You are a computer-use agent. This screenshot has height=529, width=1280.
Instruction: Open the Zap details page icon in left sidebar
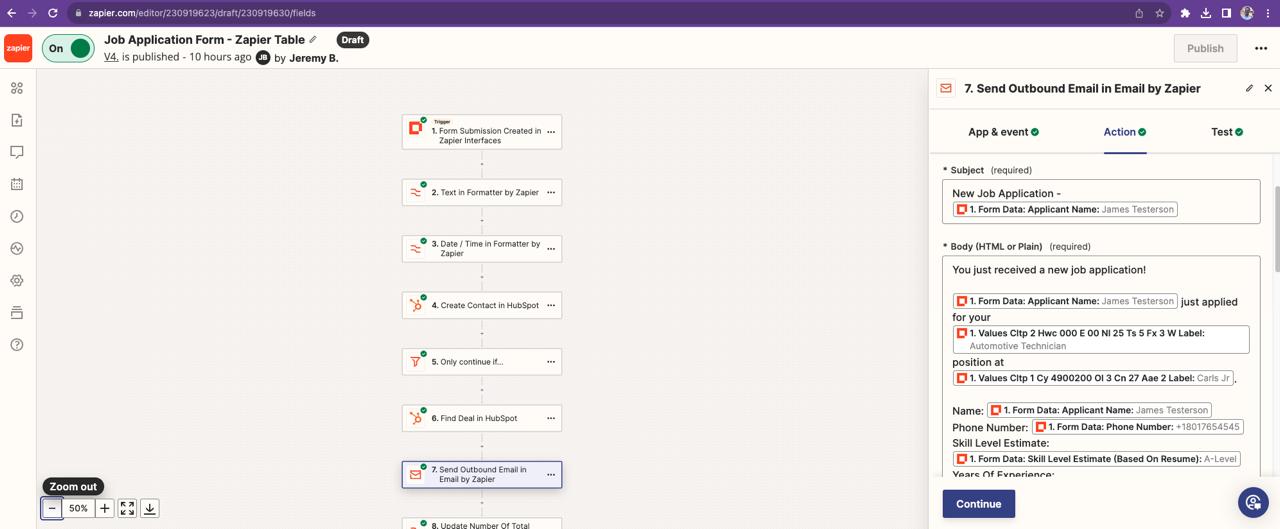pyautogui.click(x=17, y=120)
